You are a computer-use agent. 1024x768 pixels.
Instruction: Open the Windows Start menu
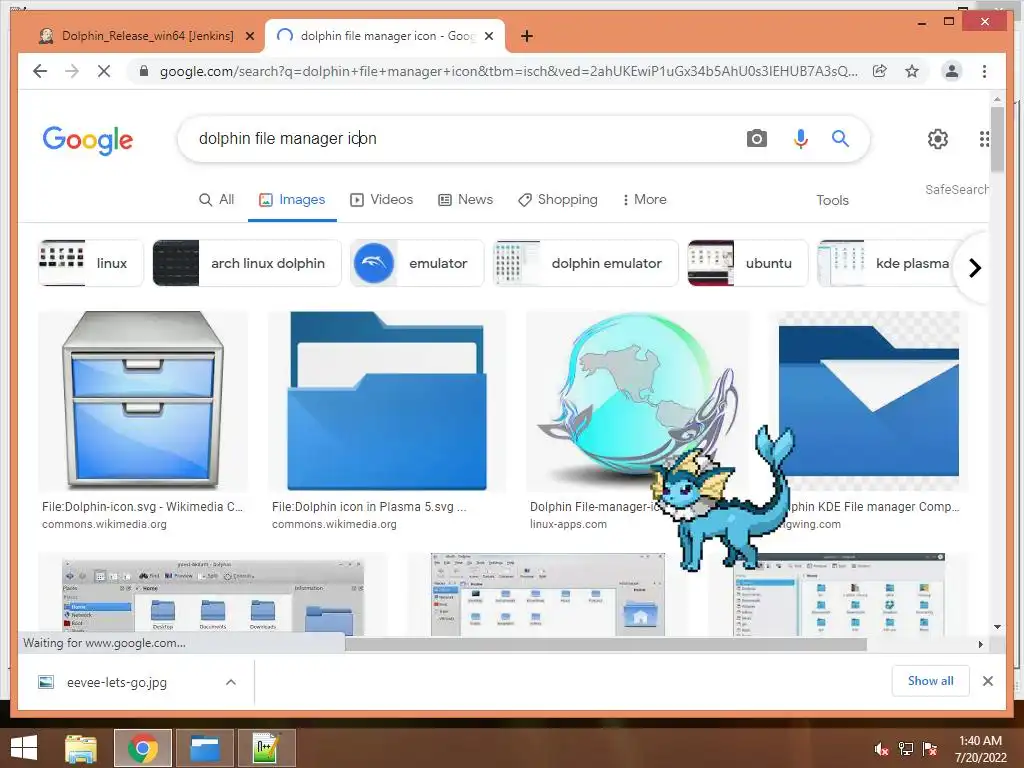point(24,748)
